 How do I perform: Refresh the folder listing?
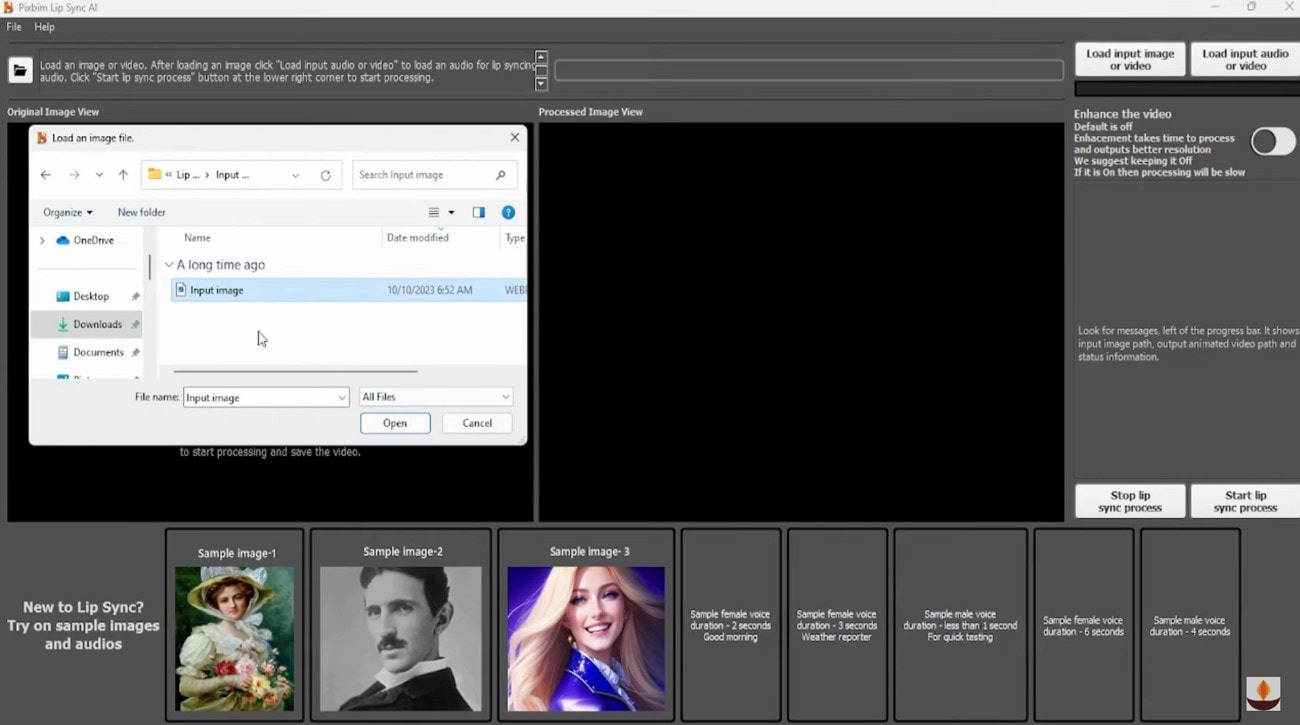point(325,175)
